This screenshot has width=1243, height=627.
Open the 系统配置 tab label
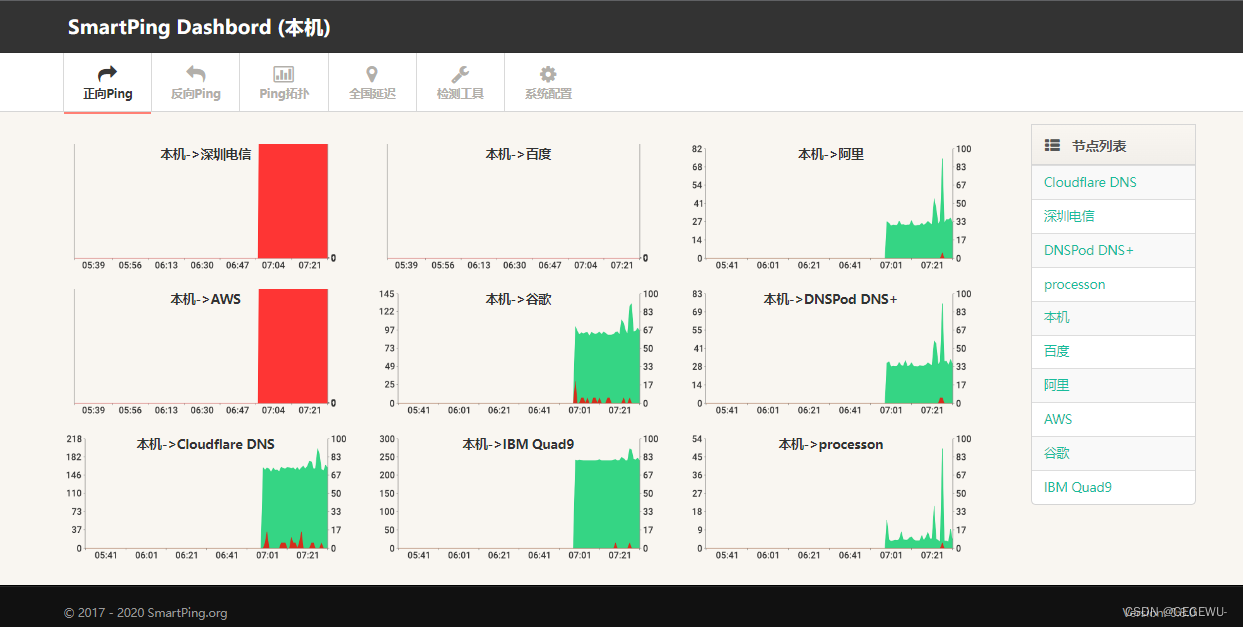(x=548, y=94)
